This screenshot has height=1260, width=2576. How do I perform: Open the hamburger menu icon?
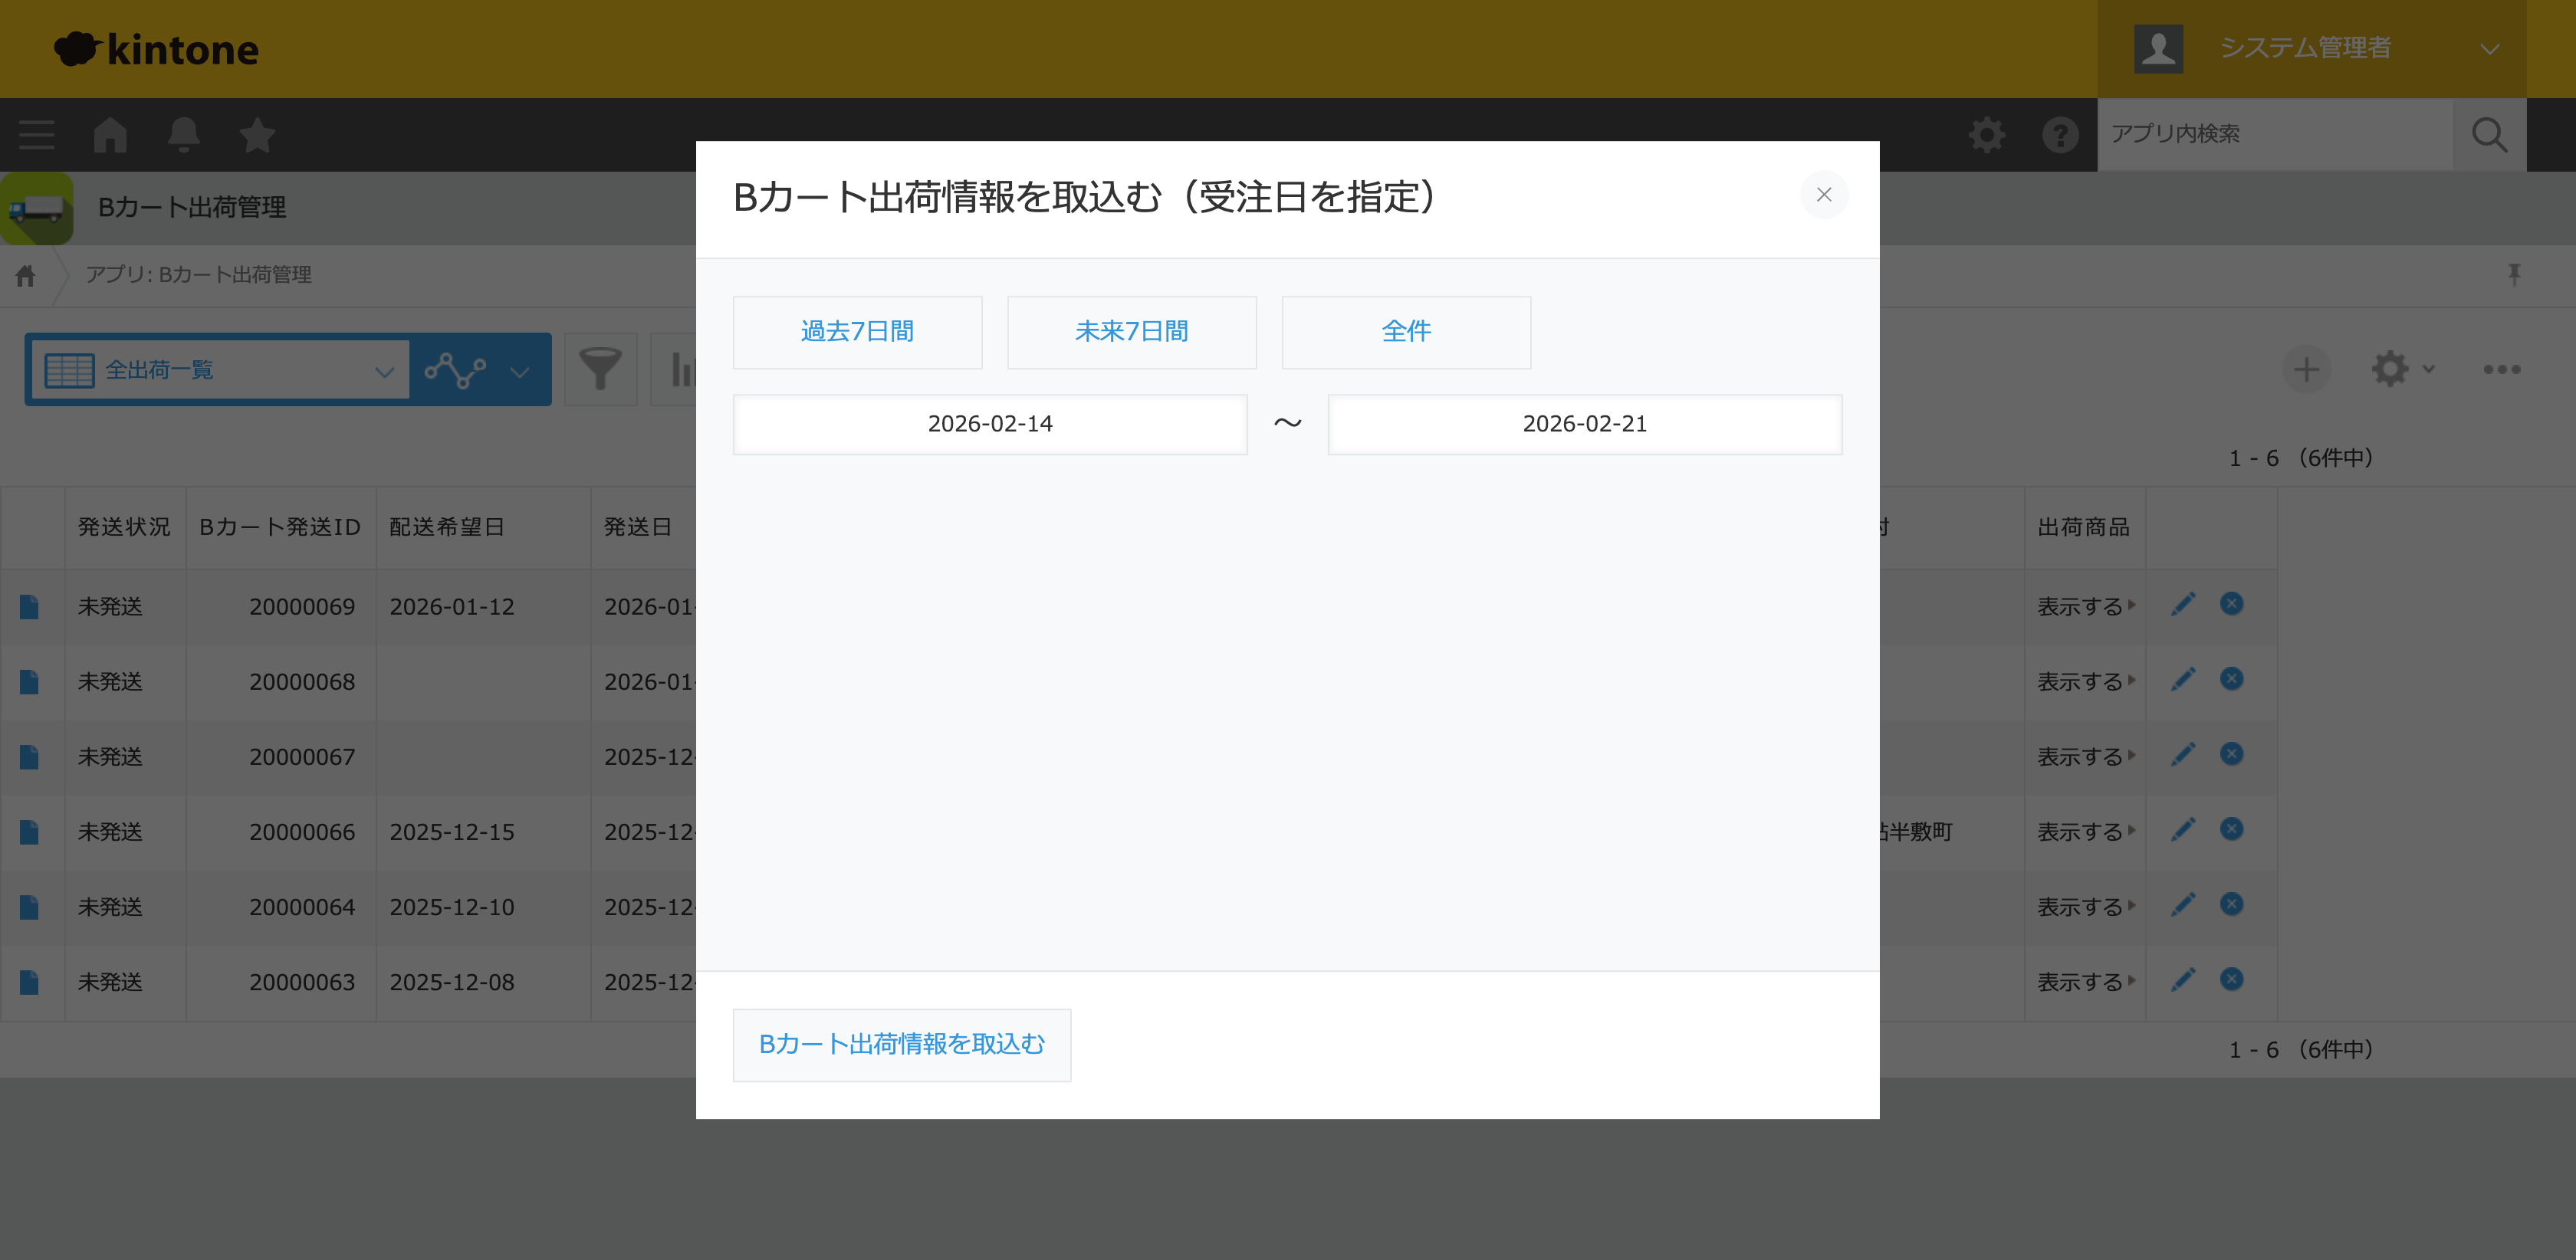point(36,134)
